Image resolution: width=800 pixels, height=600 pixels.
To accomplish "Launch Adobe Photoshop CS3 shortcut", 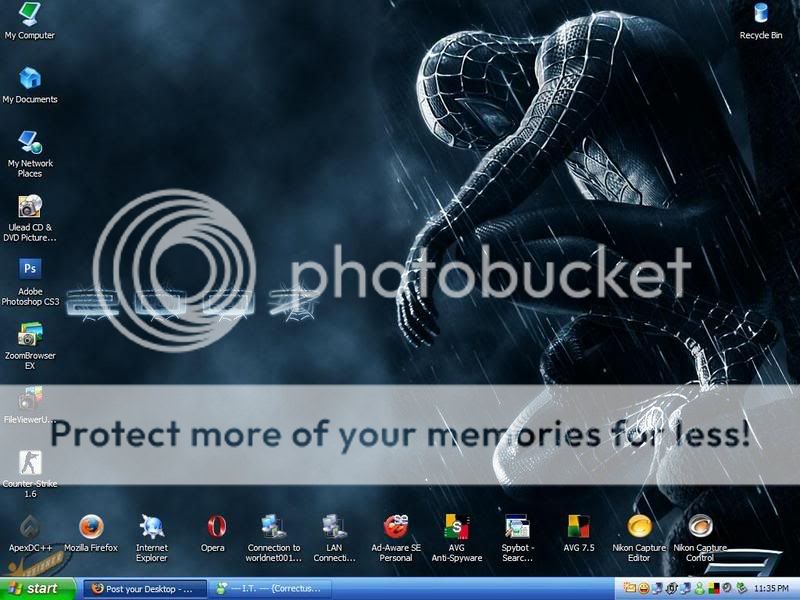I will [30, 282].
